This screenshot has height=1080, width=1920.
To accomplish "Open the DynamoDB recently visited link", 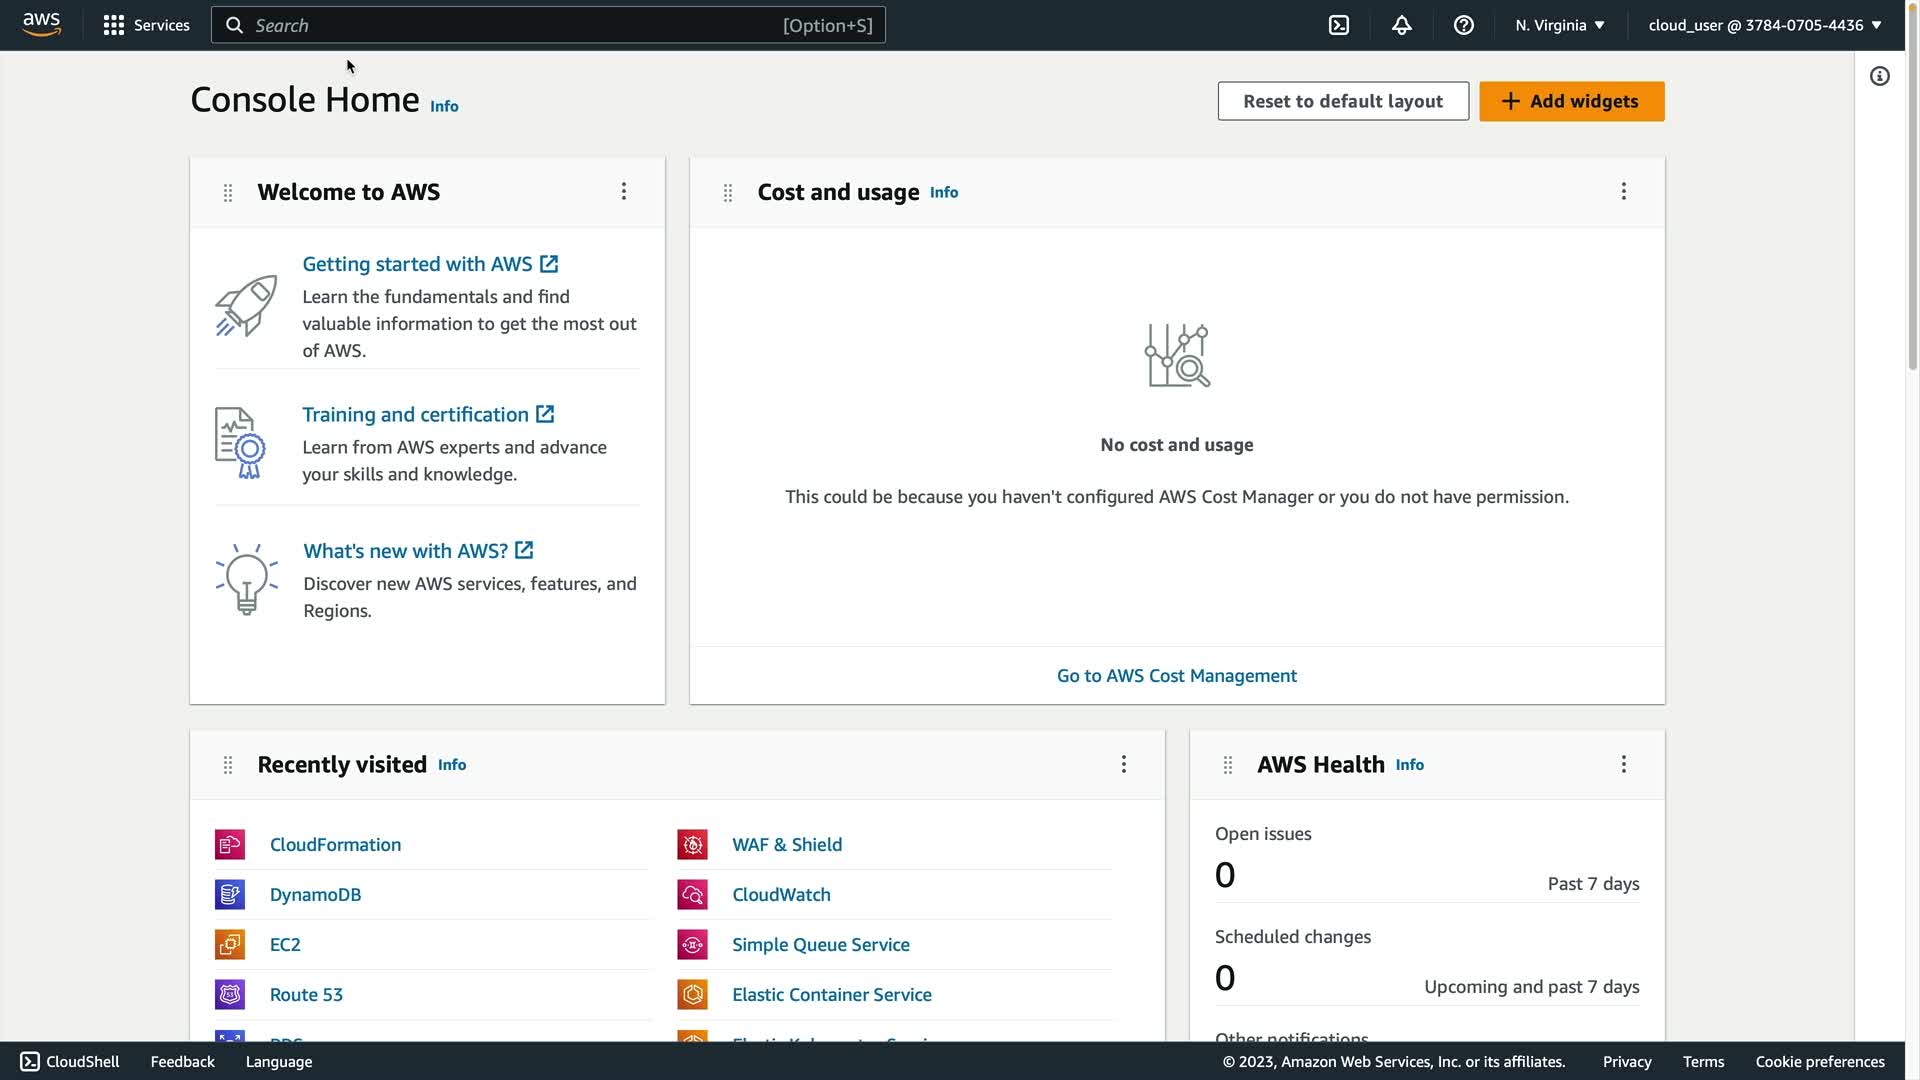I will 315,895.
